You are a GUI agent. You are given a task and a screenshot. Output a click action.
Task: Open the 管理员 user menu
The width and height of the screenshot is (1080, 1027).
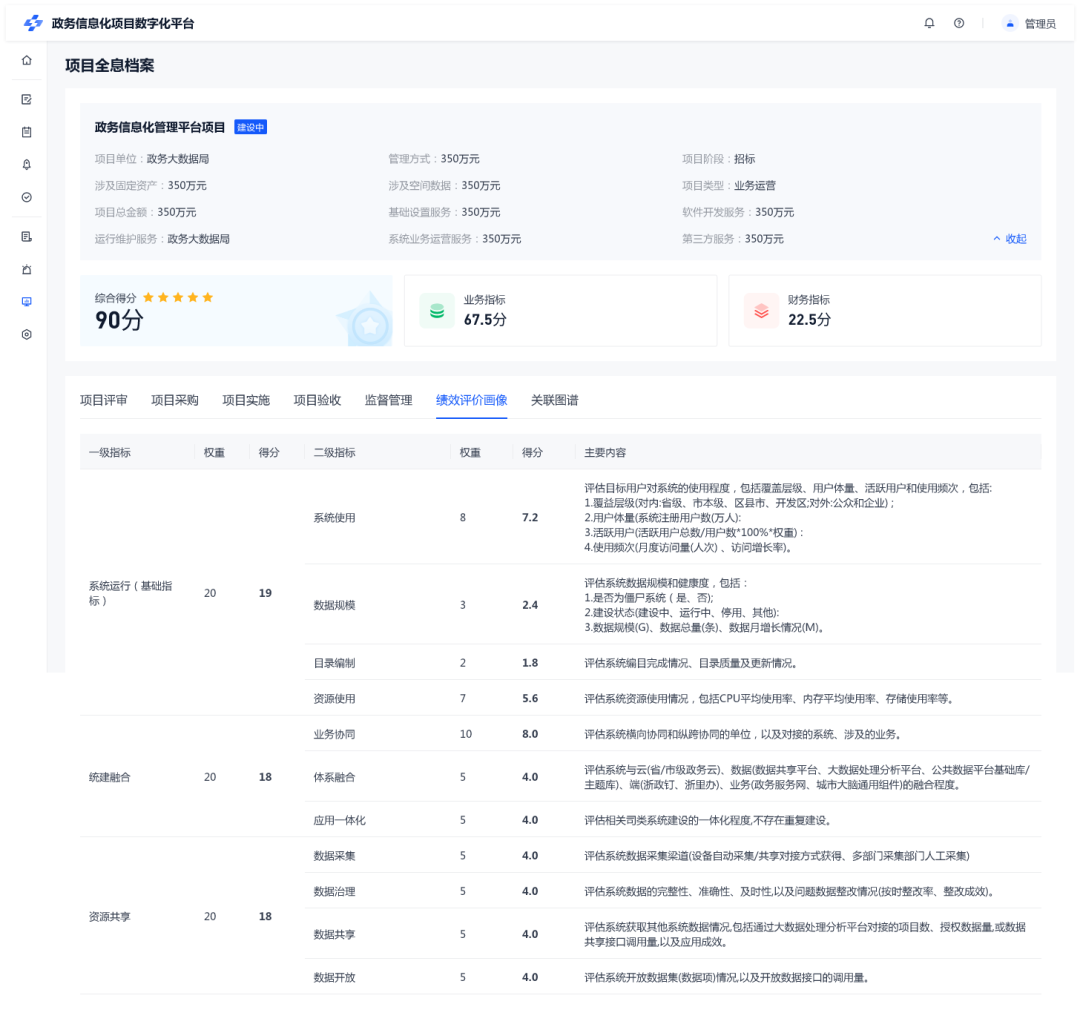coord(1029,23)
